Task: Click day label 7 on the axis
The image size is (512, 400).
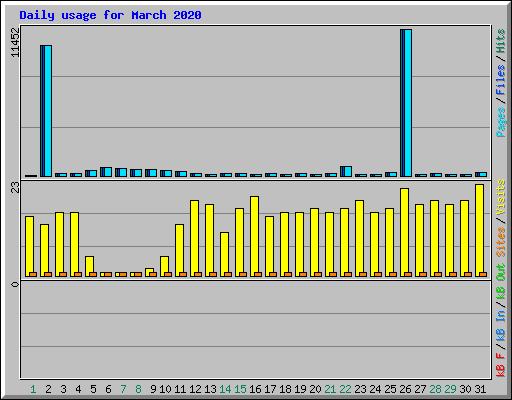Action: click(x=123, y=389)
